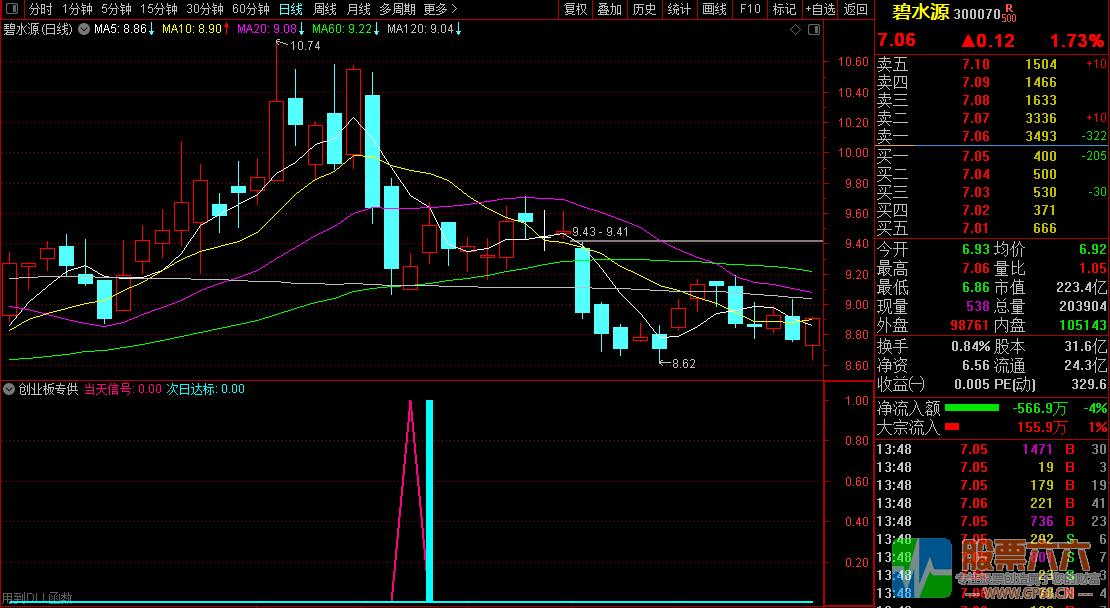
Task: Select the 周线 weekly period tab
Action: point(325,9)
